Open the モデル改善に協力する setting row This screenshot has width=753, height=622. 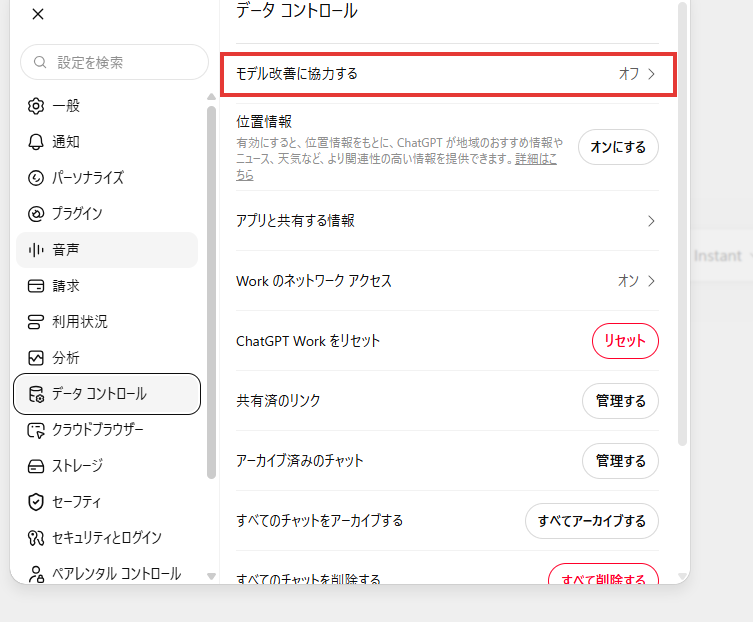[x=449, y=74]
